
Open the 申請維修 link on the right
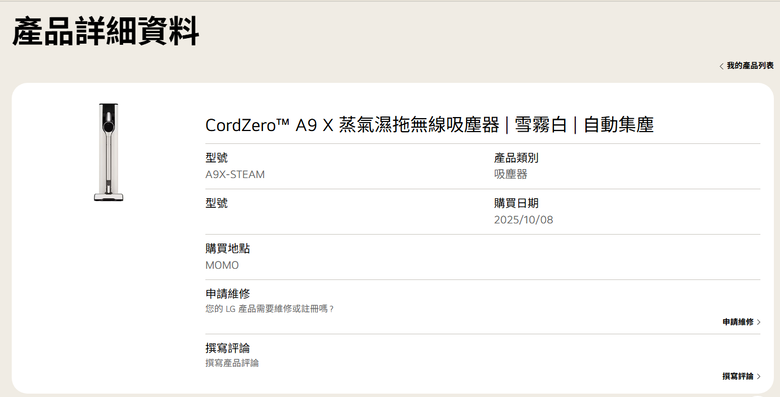pos(742,322)
